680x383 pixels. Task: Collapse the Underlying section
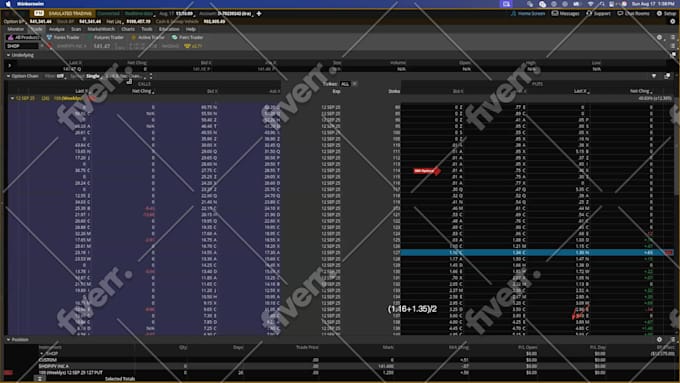point(8,55)
